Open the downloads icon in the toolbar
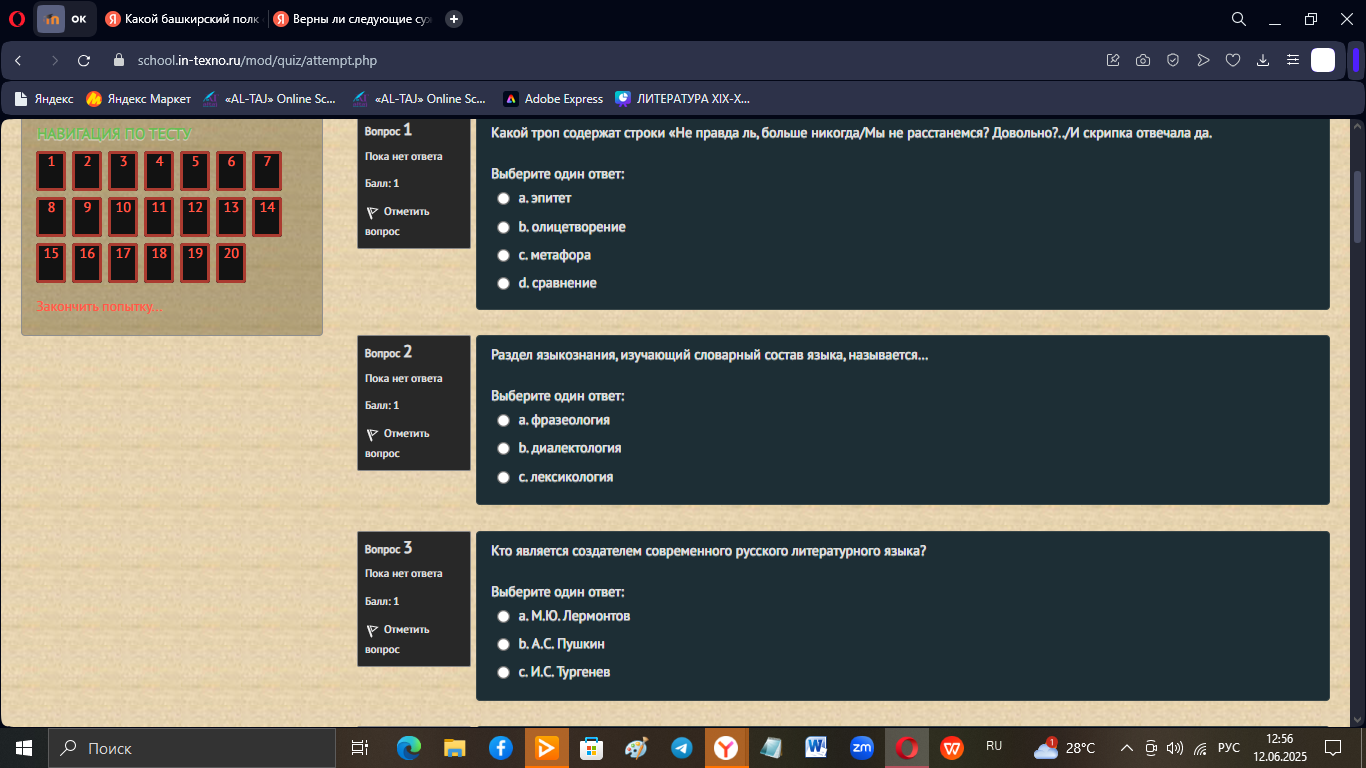 1263,61
